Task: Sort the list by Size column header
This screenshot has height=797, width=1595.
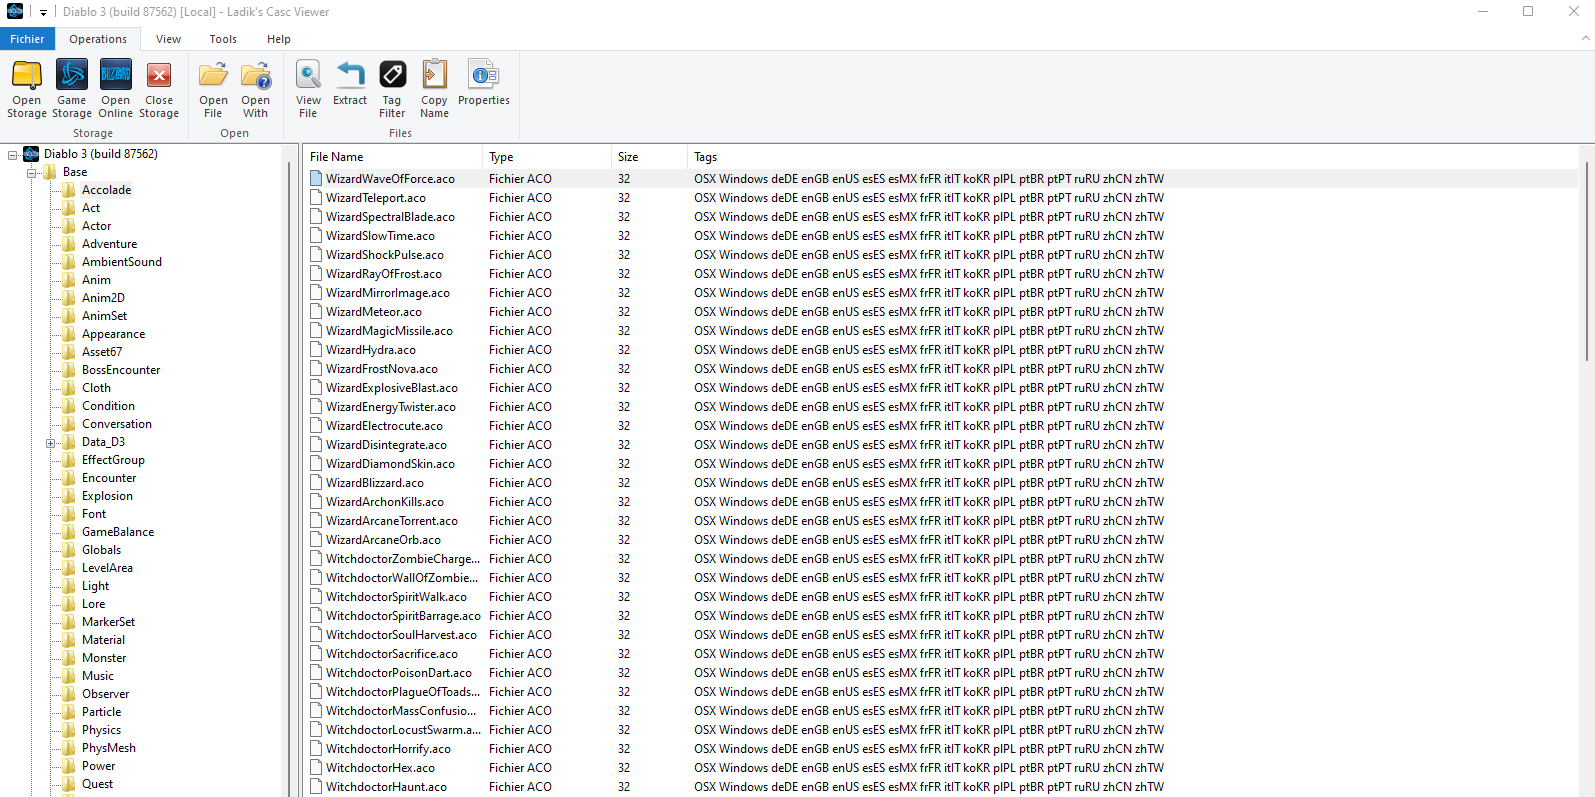Action: tap(649, 157)
